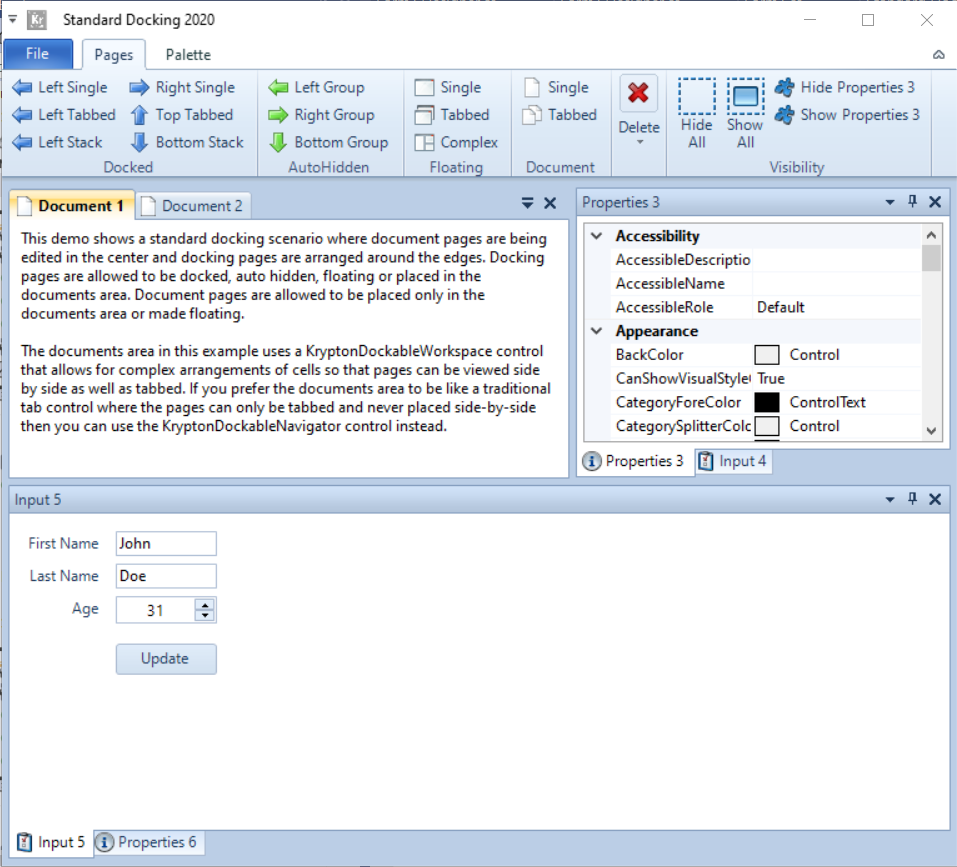Click property grid scrollbar up arrow
This screenshot has height=867, width=957.
[x=931, y=235]
